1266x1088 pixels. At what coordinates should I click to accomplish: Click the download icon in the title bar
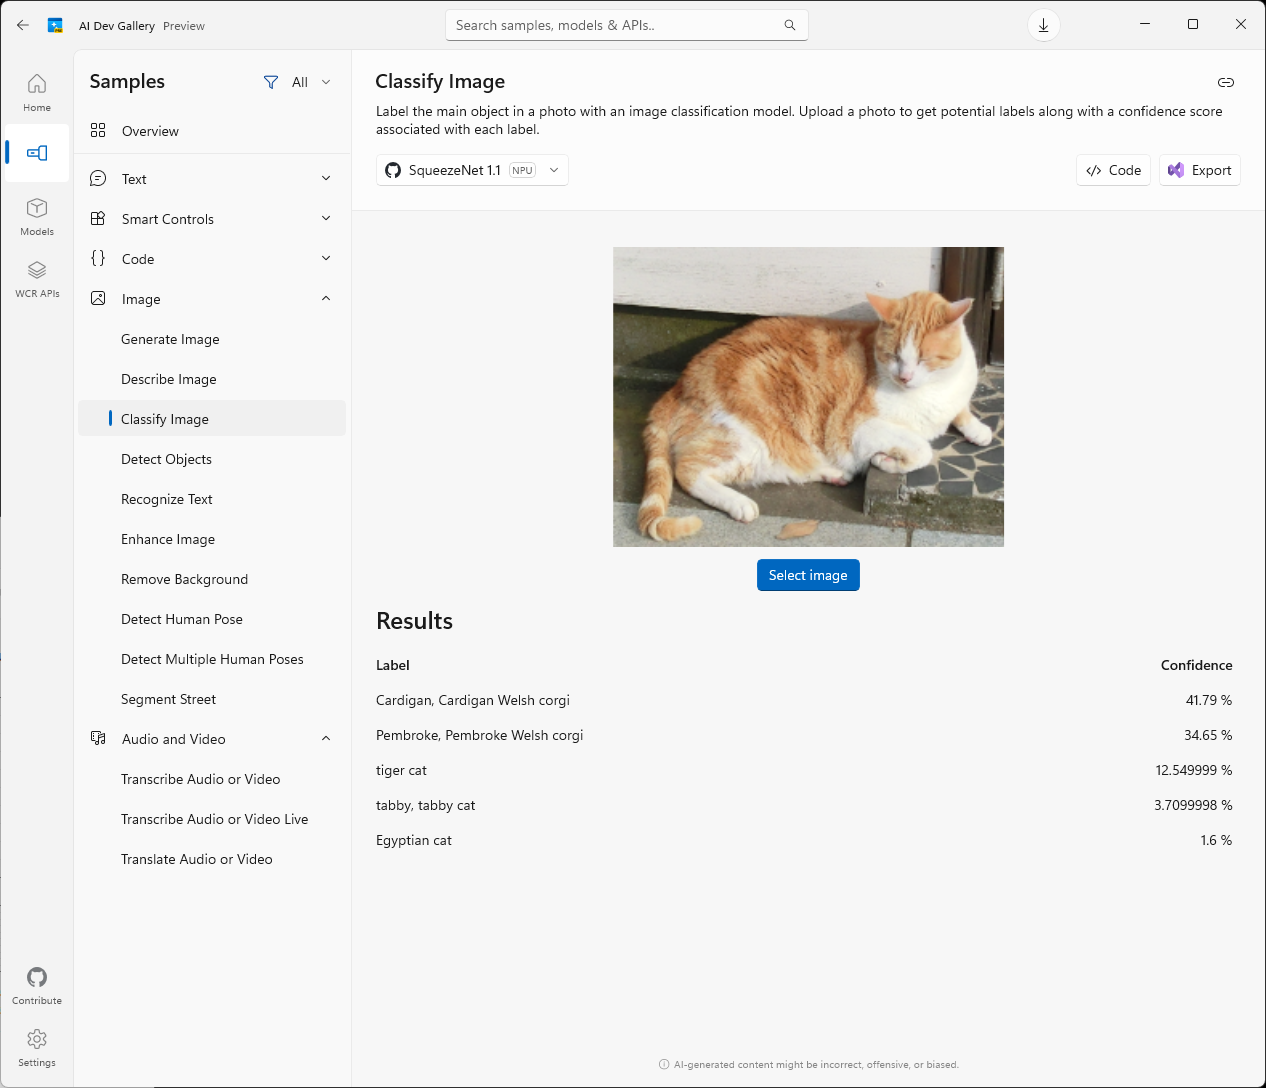pyautogui.click(x=1043, y=25)
